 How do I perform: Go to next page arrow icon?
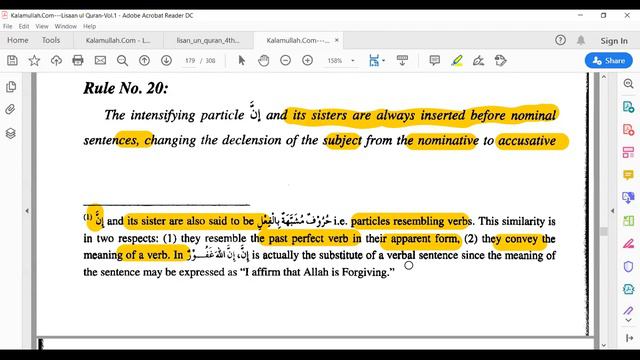(166, 60)
